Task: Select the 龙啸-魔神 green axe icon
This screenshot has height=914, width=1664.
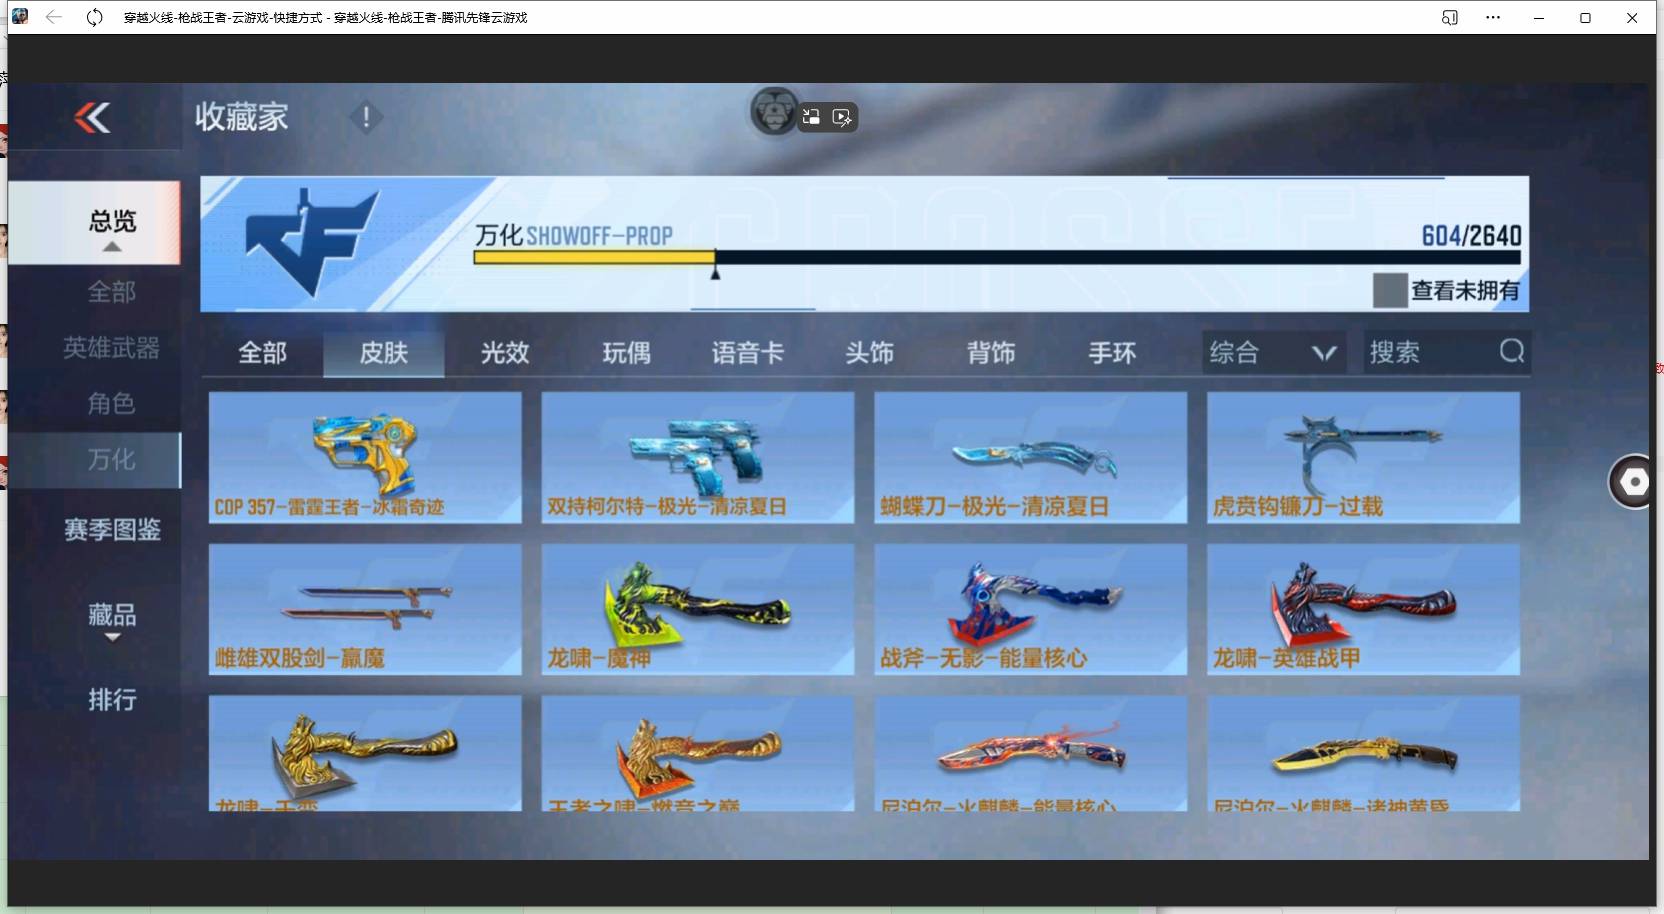Action: [697, 605]
